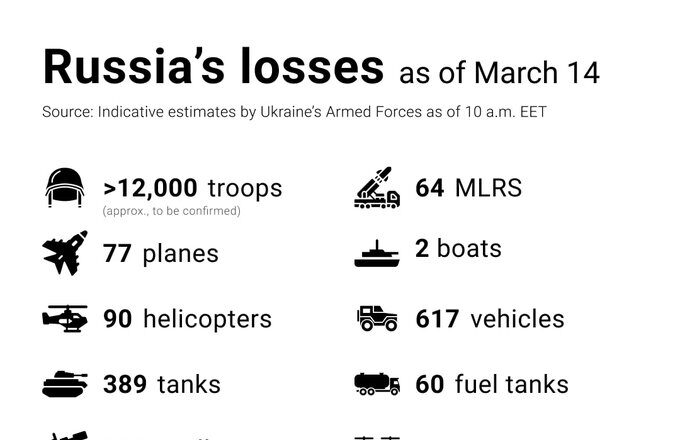Click the tank icon beside 389 tanks

click(65, 384)
